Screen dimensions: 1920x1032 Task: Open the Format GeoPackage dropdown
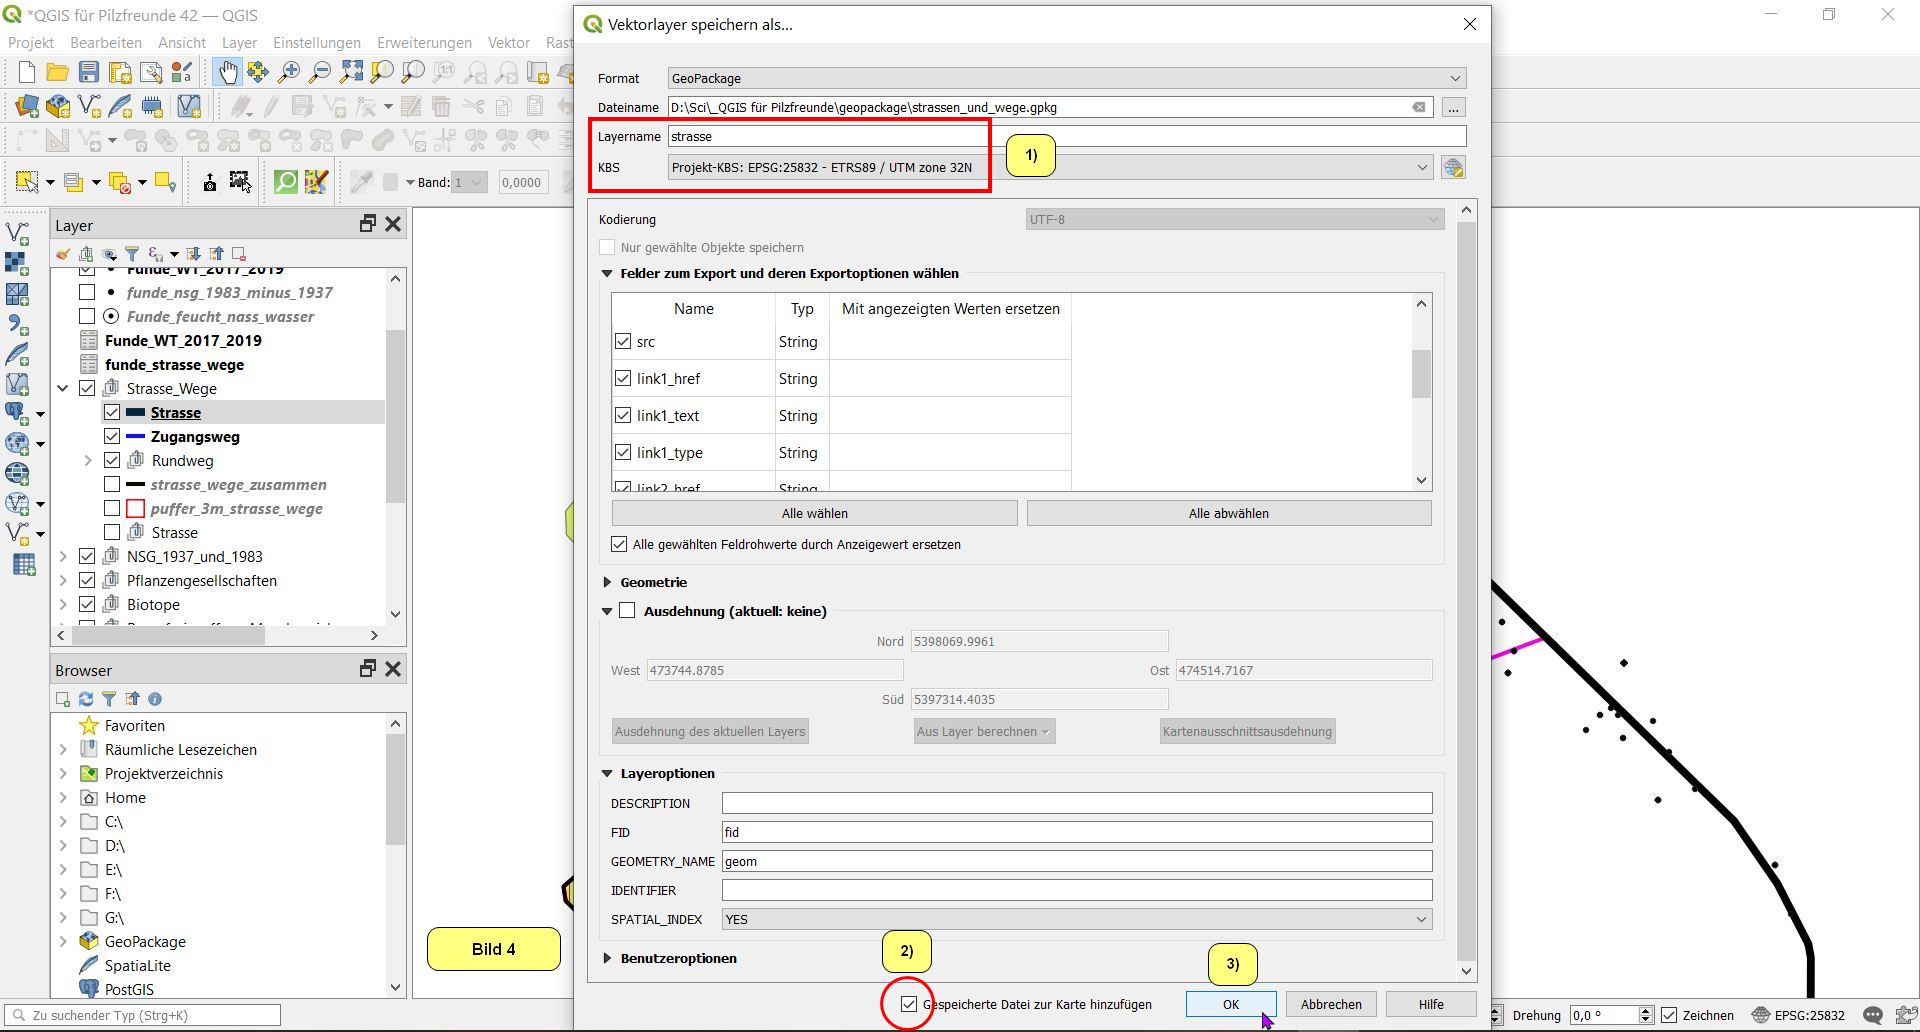click(x=1066, y=78)
